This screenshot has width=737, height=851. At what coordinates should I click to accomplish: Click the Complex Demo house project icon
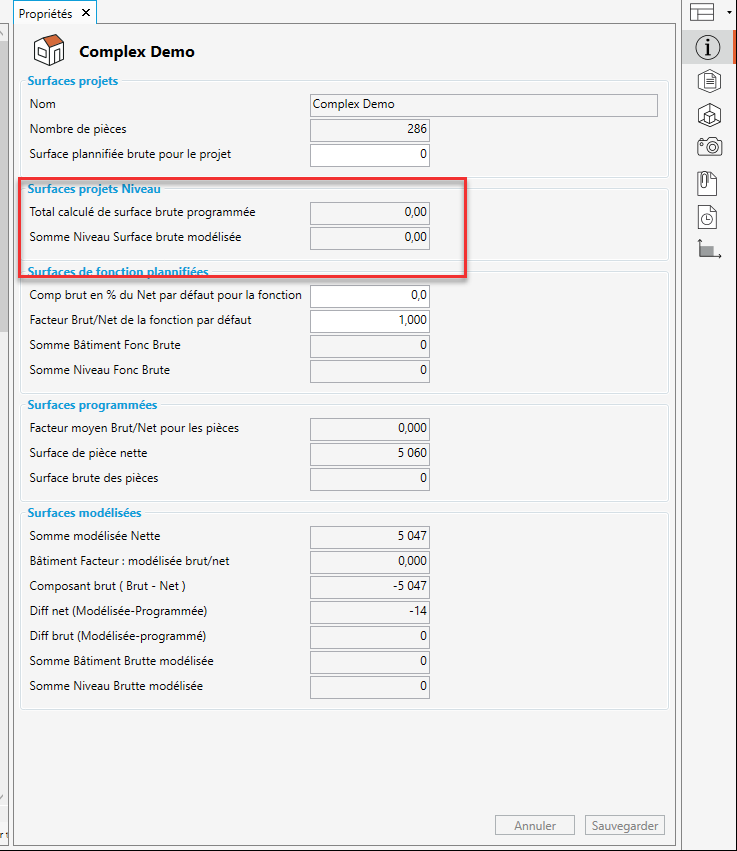click(x=49, y=50)
